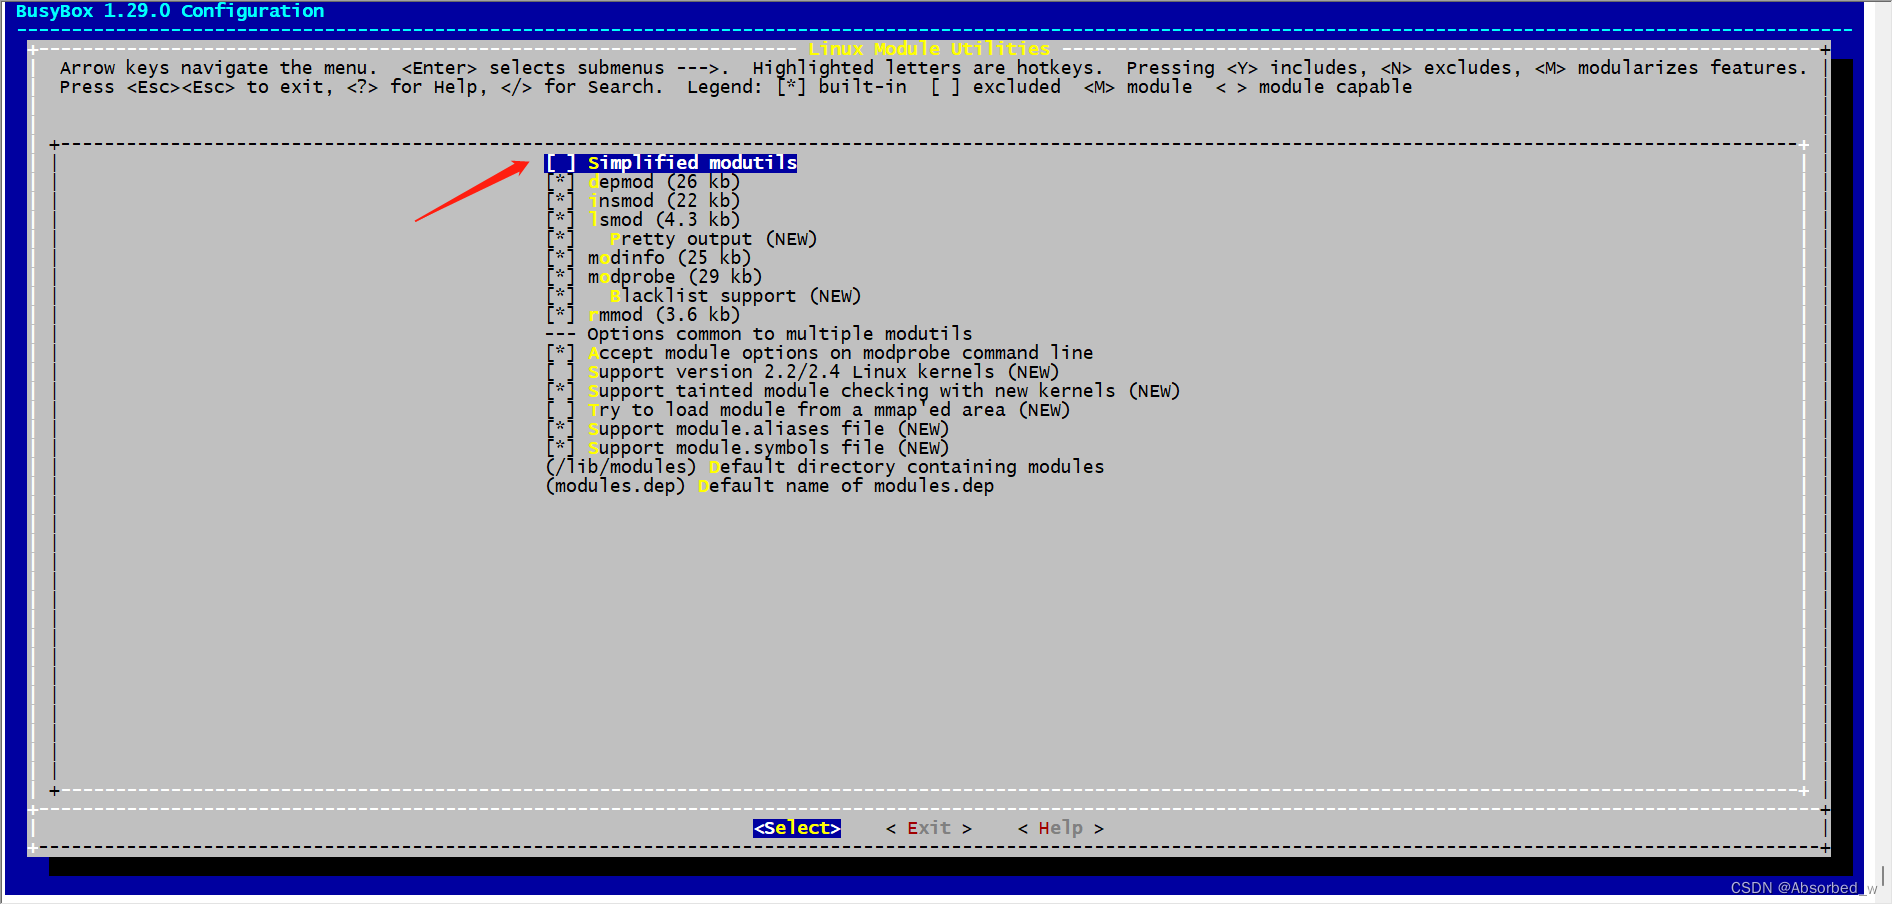1893x905 pixels.
Task: Select the 'insmod (22 kb)' entry label
Action: click(x=664, y=201)
